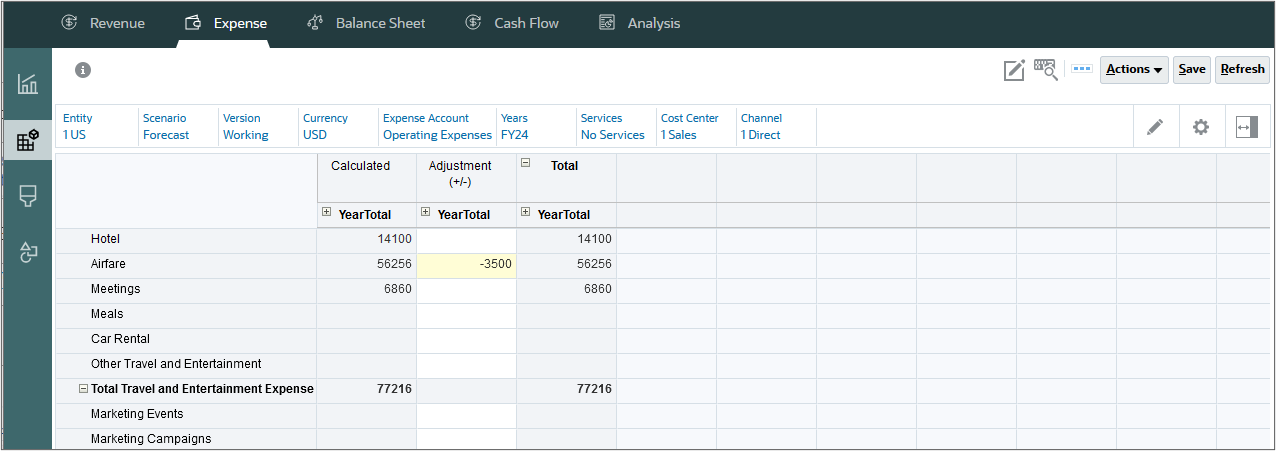
Task: Click Calculated total value 77216
Action: 367,390
